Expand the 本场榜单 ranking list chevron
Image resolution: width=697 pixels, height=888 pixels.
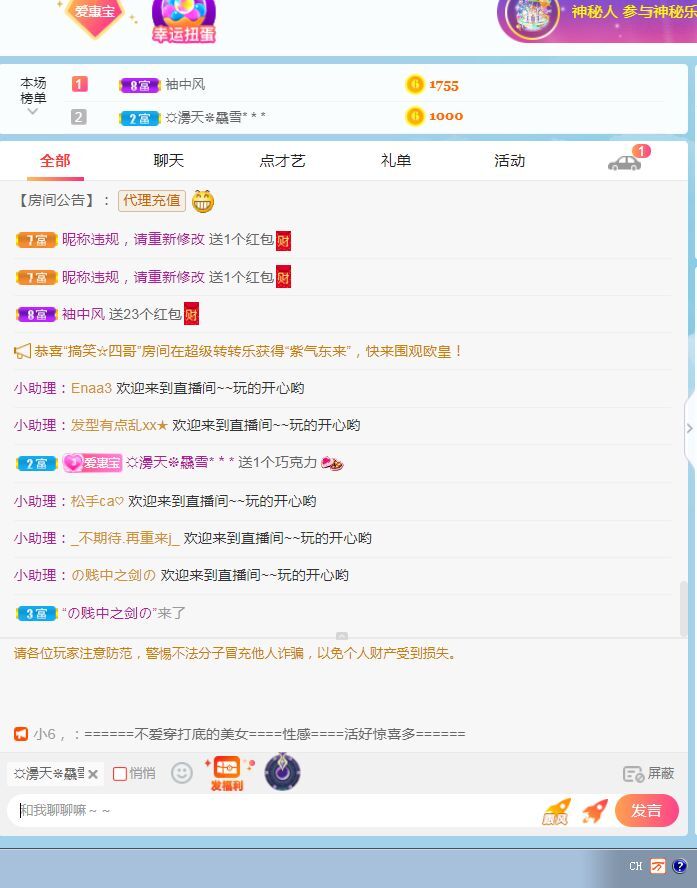coord(33,112)
